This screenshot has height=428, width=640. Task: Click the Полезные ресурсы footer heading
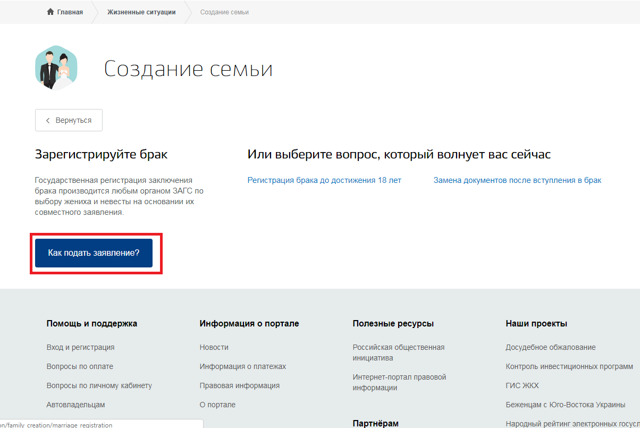pyautogui.click(x=393, y=324)
